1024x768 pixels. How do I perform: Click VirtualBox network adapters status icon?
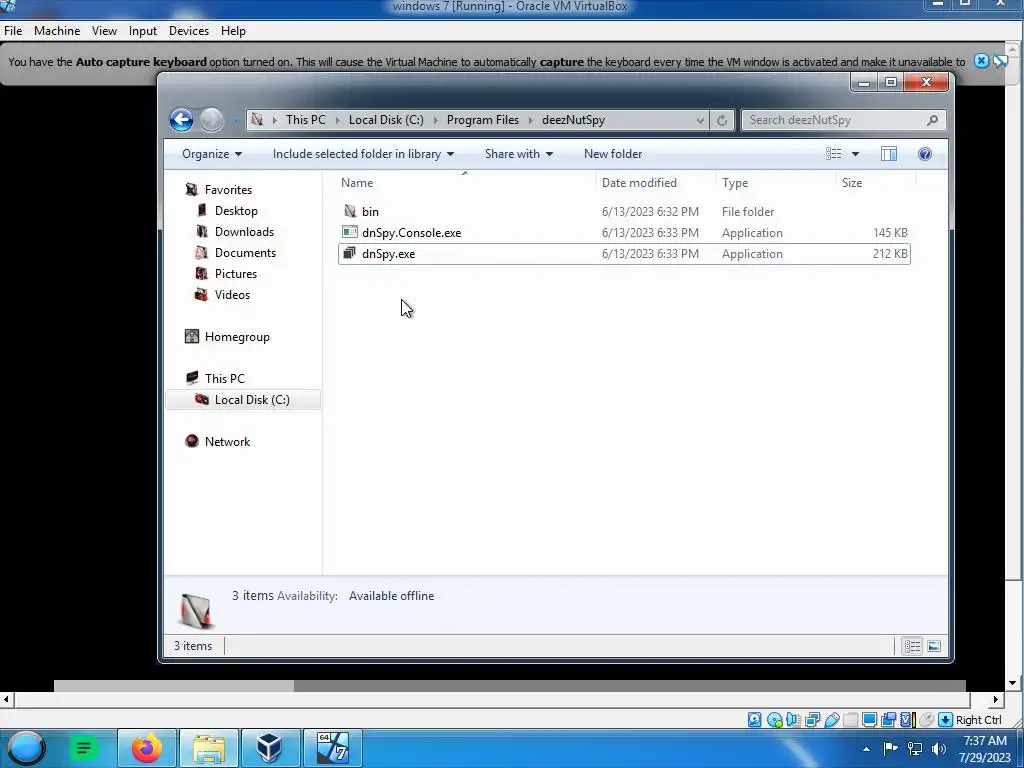coord(812,720)
